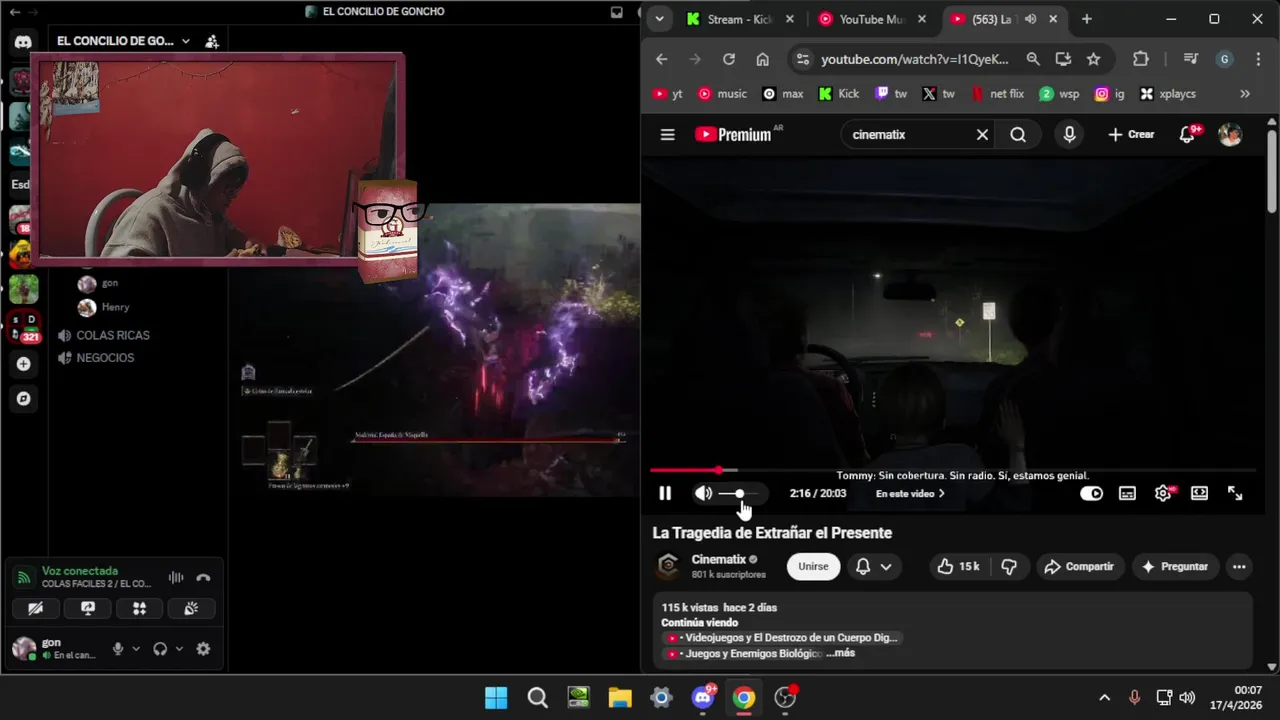Toggle YouTube autoplay switch
Screen dimensions: 1280x720
click(x=1091, y=493)
